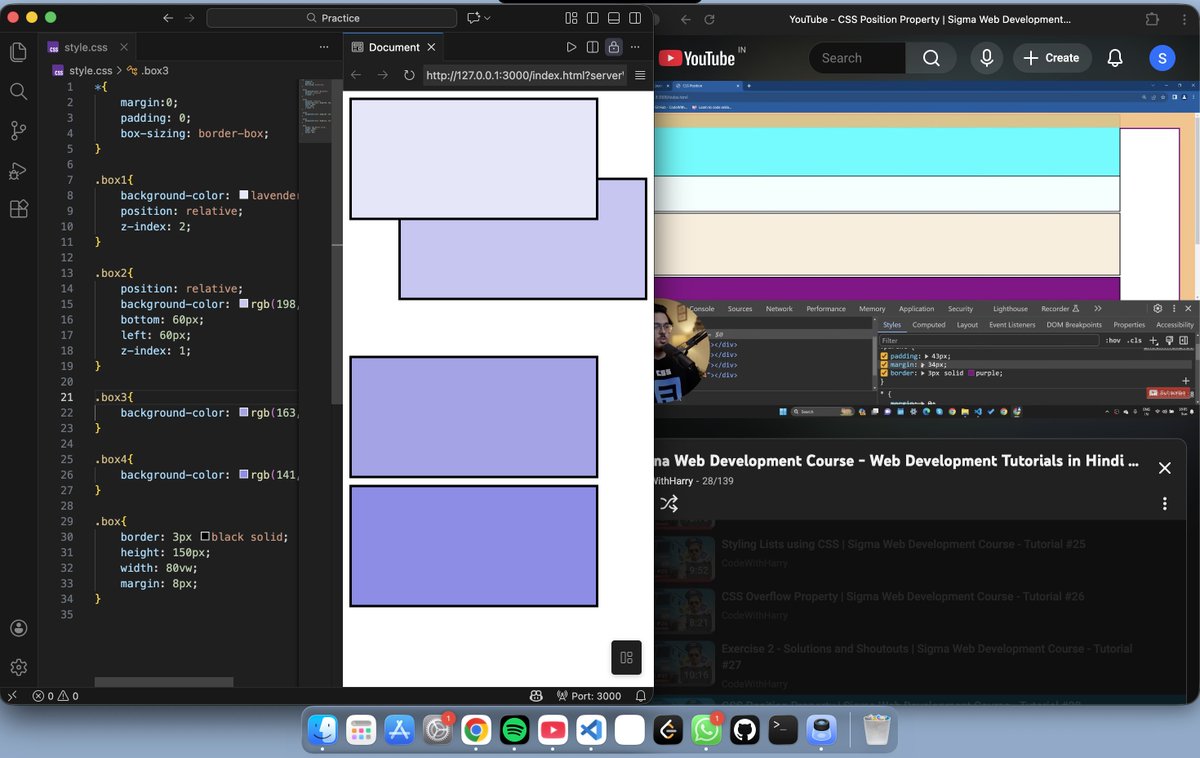This screenshot has width=1200, height=758.
Task: Click the YouTube search field
Action: [x=857, y=58]
